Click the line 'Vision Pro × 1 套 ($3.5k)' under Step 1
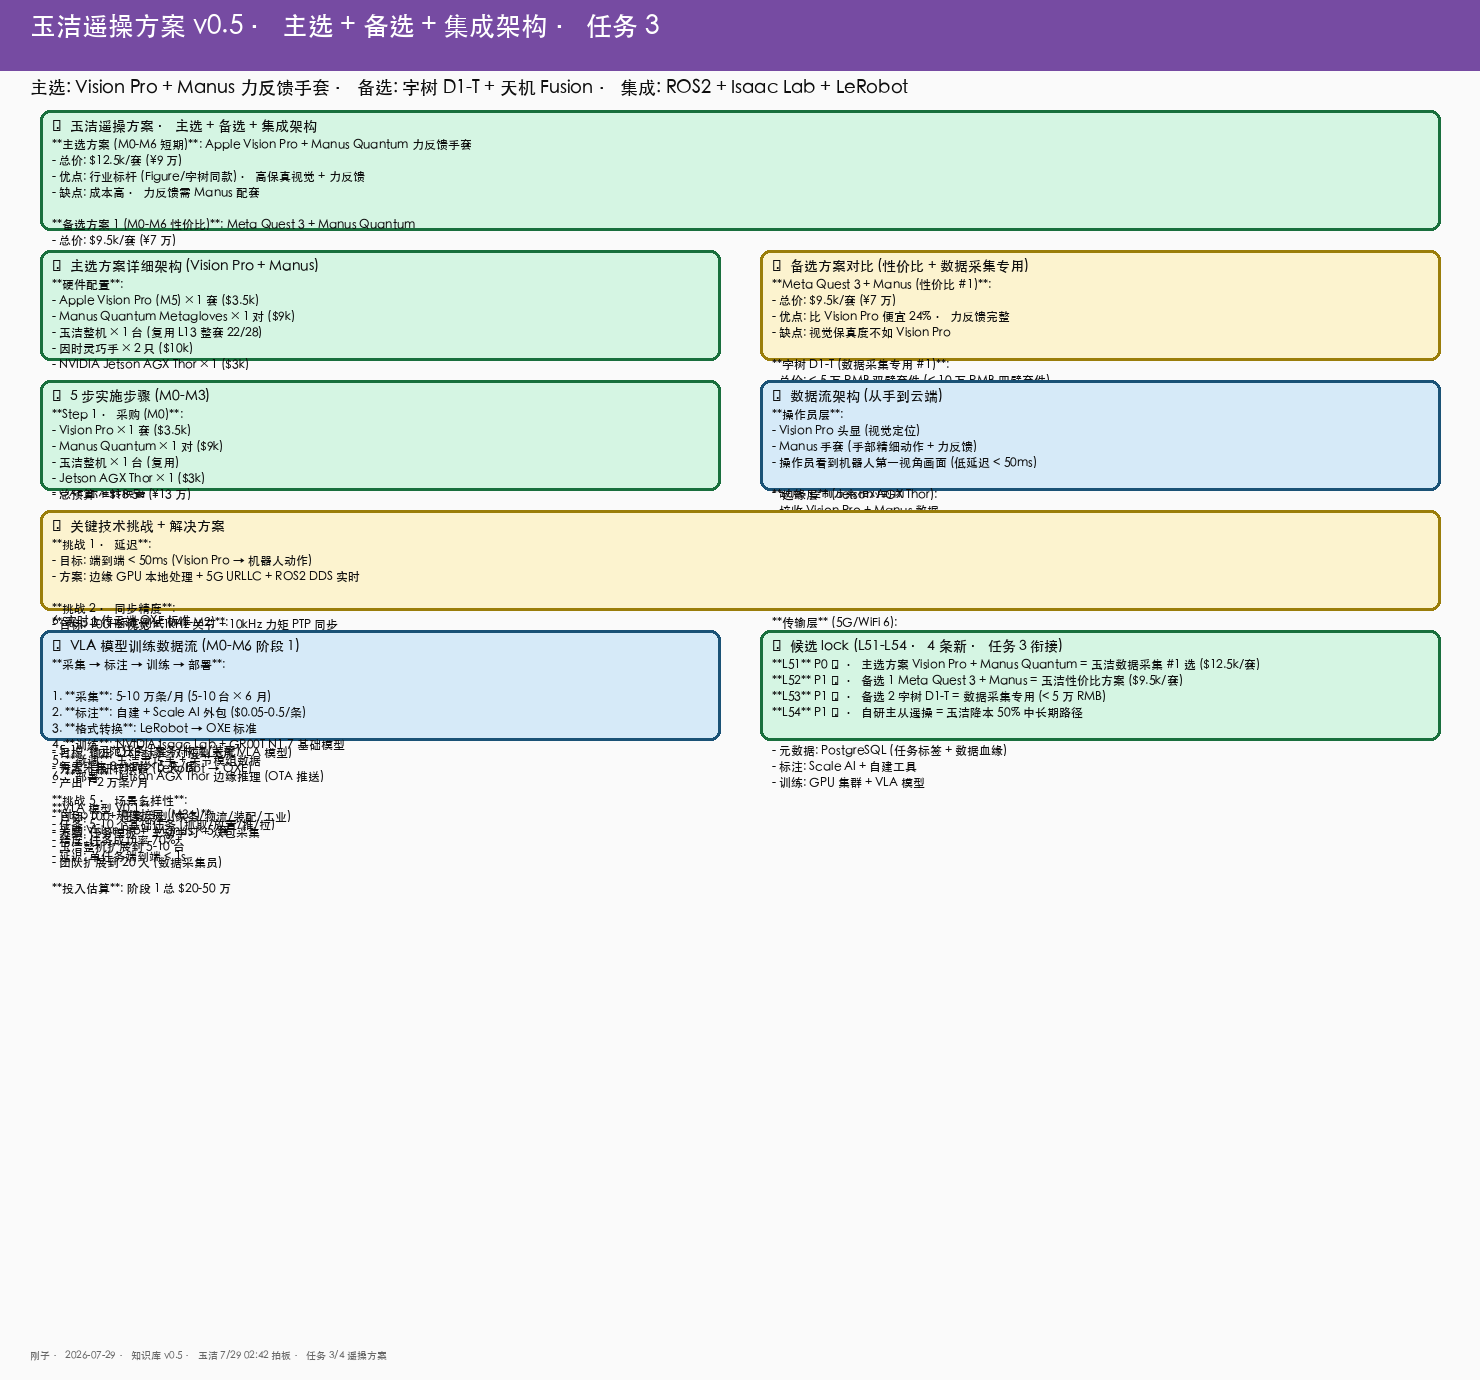 [x=121, y=430]
